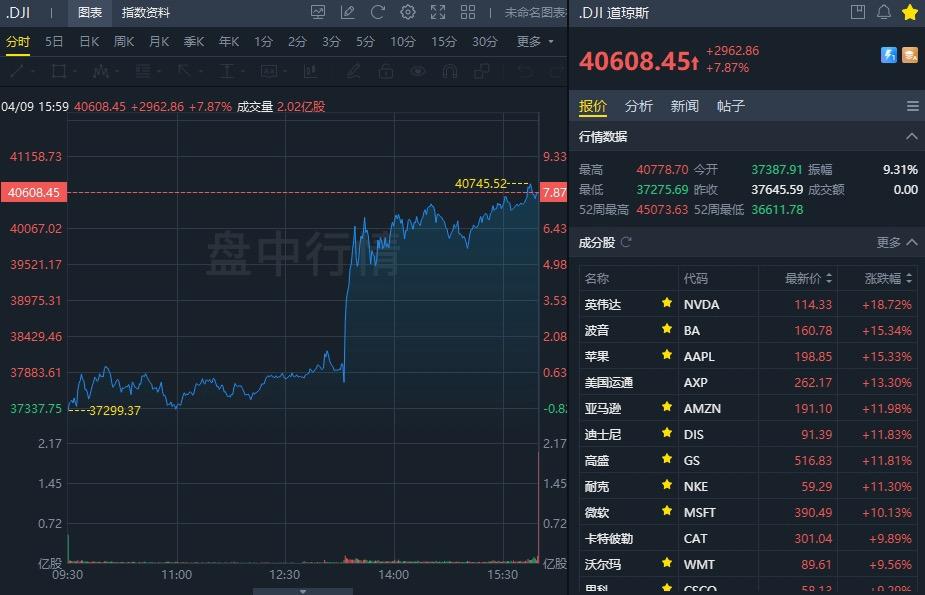Select the wave pattern drawing tool
The width and height of the screenshot is (925, 595).
coord(101,71)
